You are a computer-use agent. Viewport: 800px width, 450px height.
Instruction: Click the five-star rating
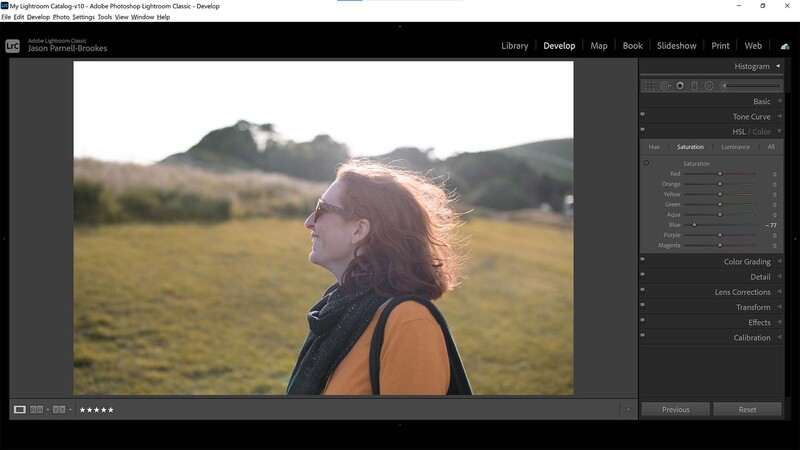pos(96,410)
